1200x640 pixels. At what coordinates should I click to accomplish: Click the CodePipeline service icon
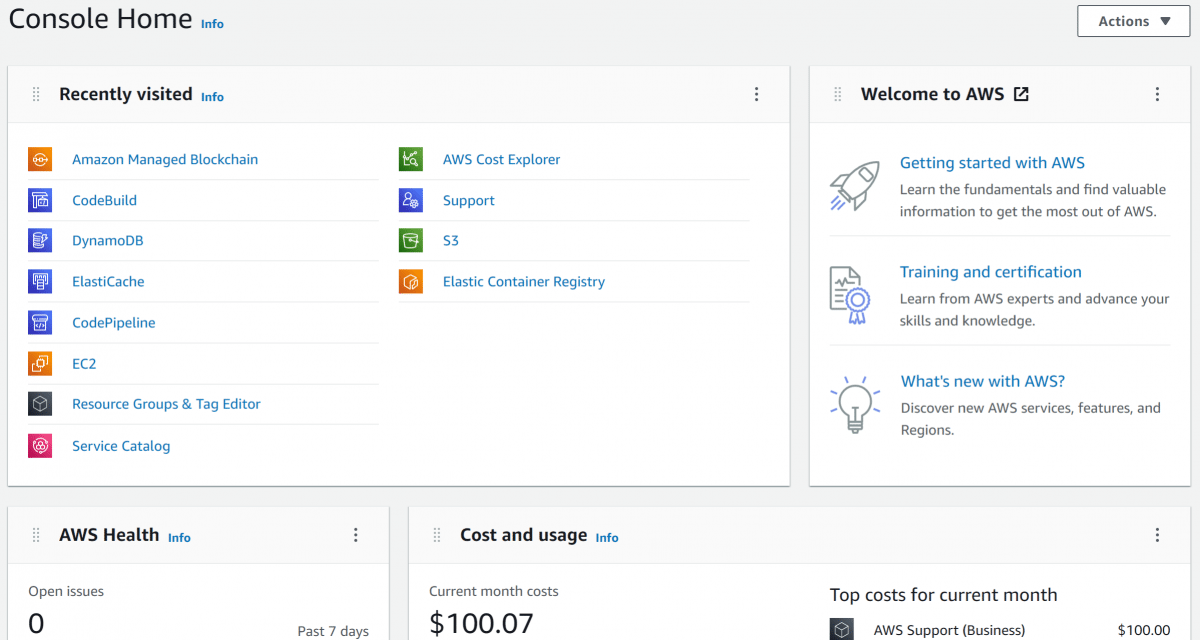40,323
